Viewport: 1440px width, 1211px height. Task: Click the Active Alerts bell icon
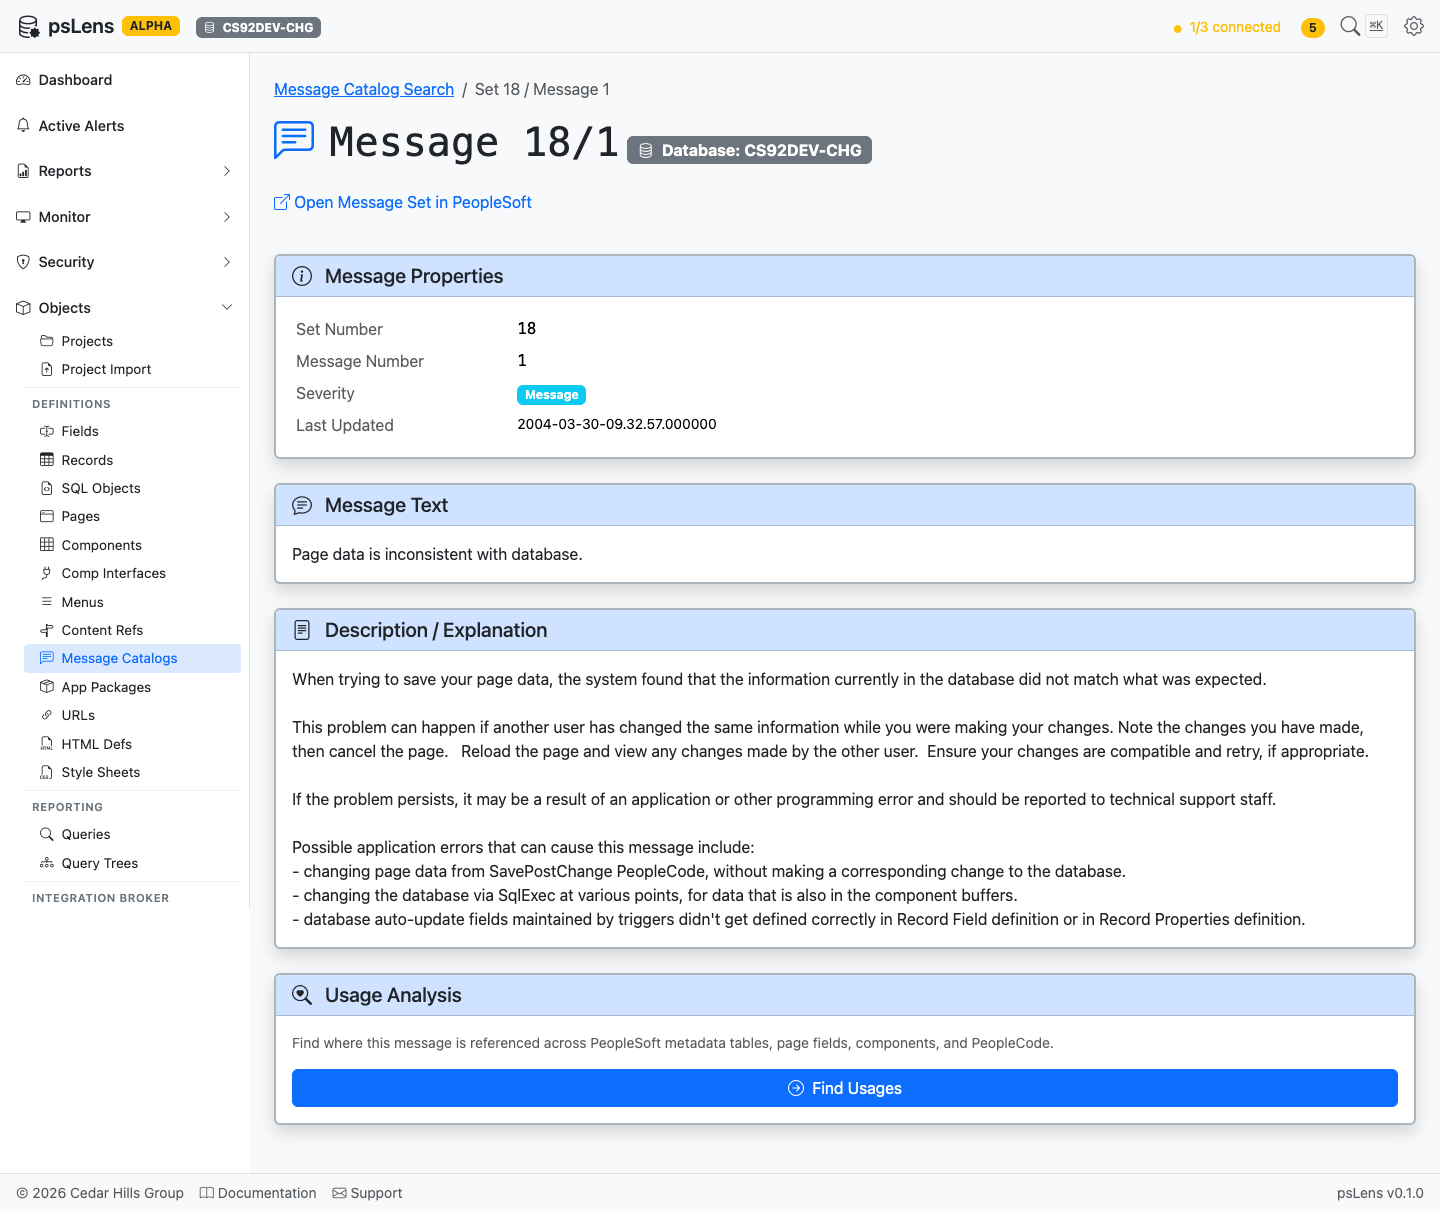[x=23, y=126]
